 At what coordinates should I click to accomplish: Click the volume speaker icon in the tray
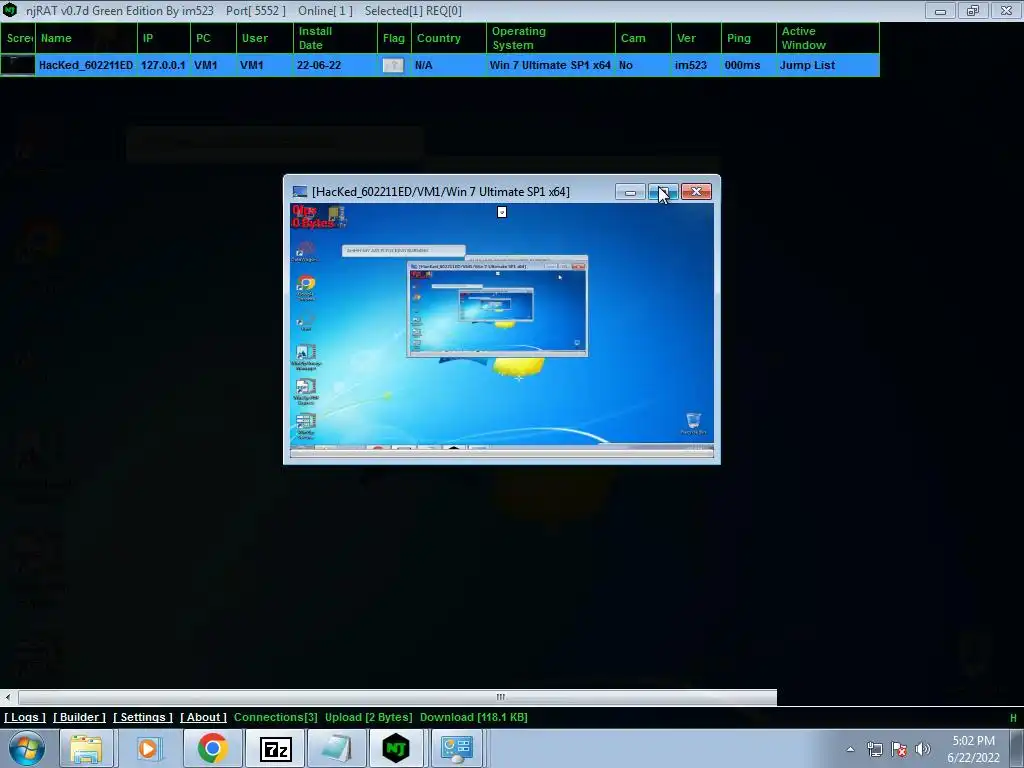tap(923, 749)
